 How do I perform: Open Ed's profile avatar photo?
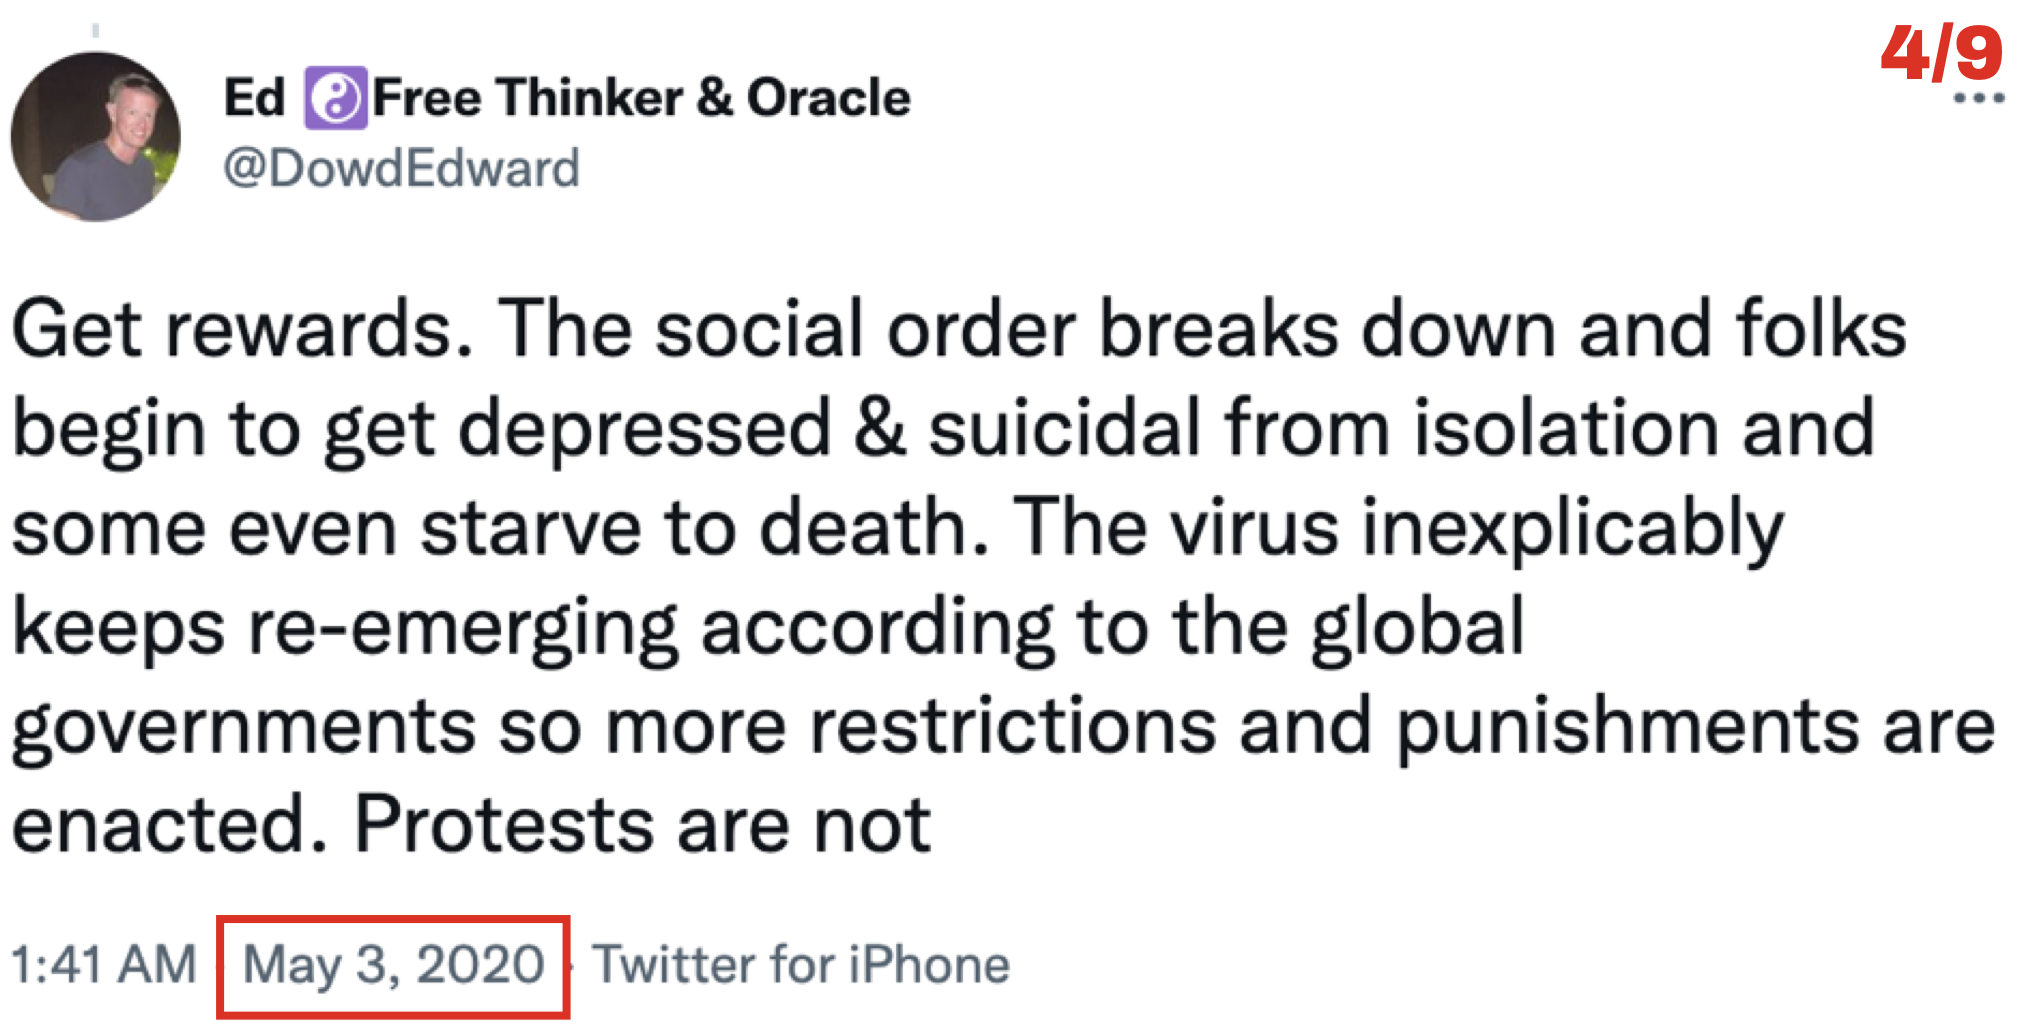coord(96,137)
